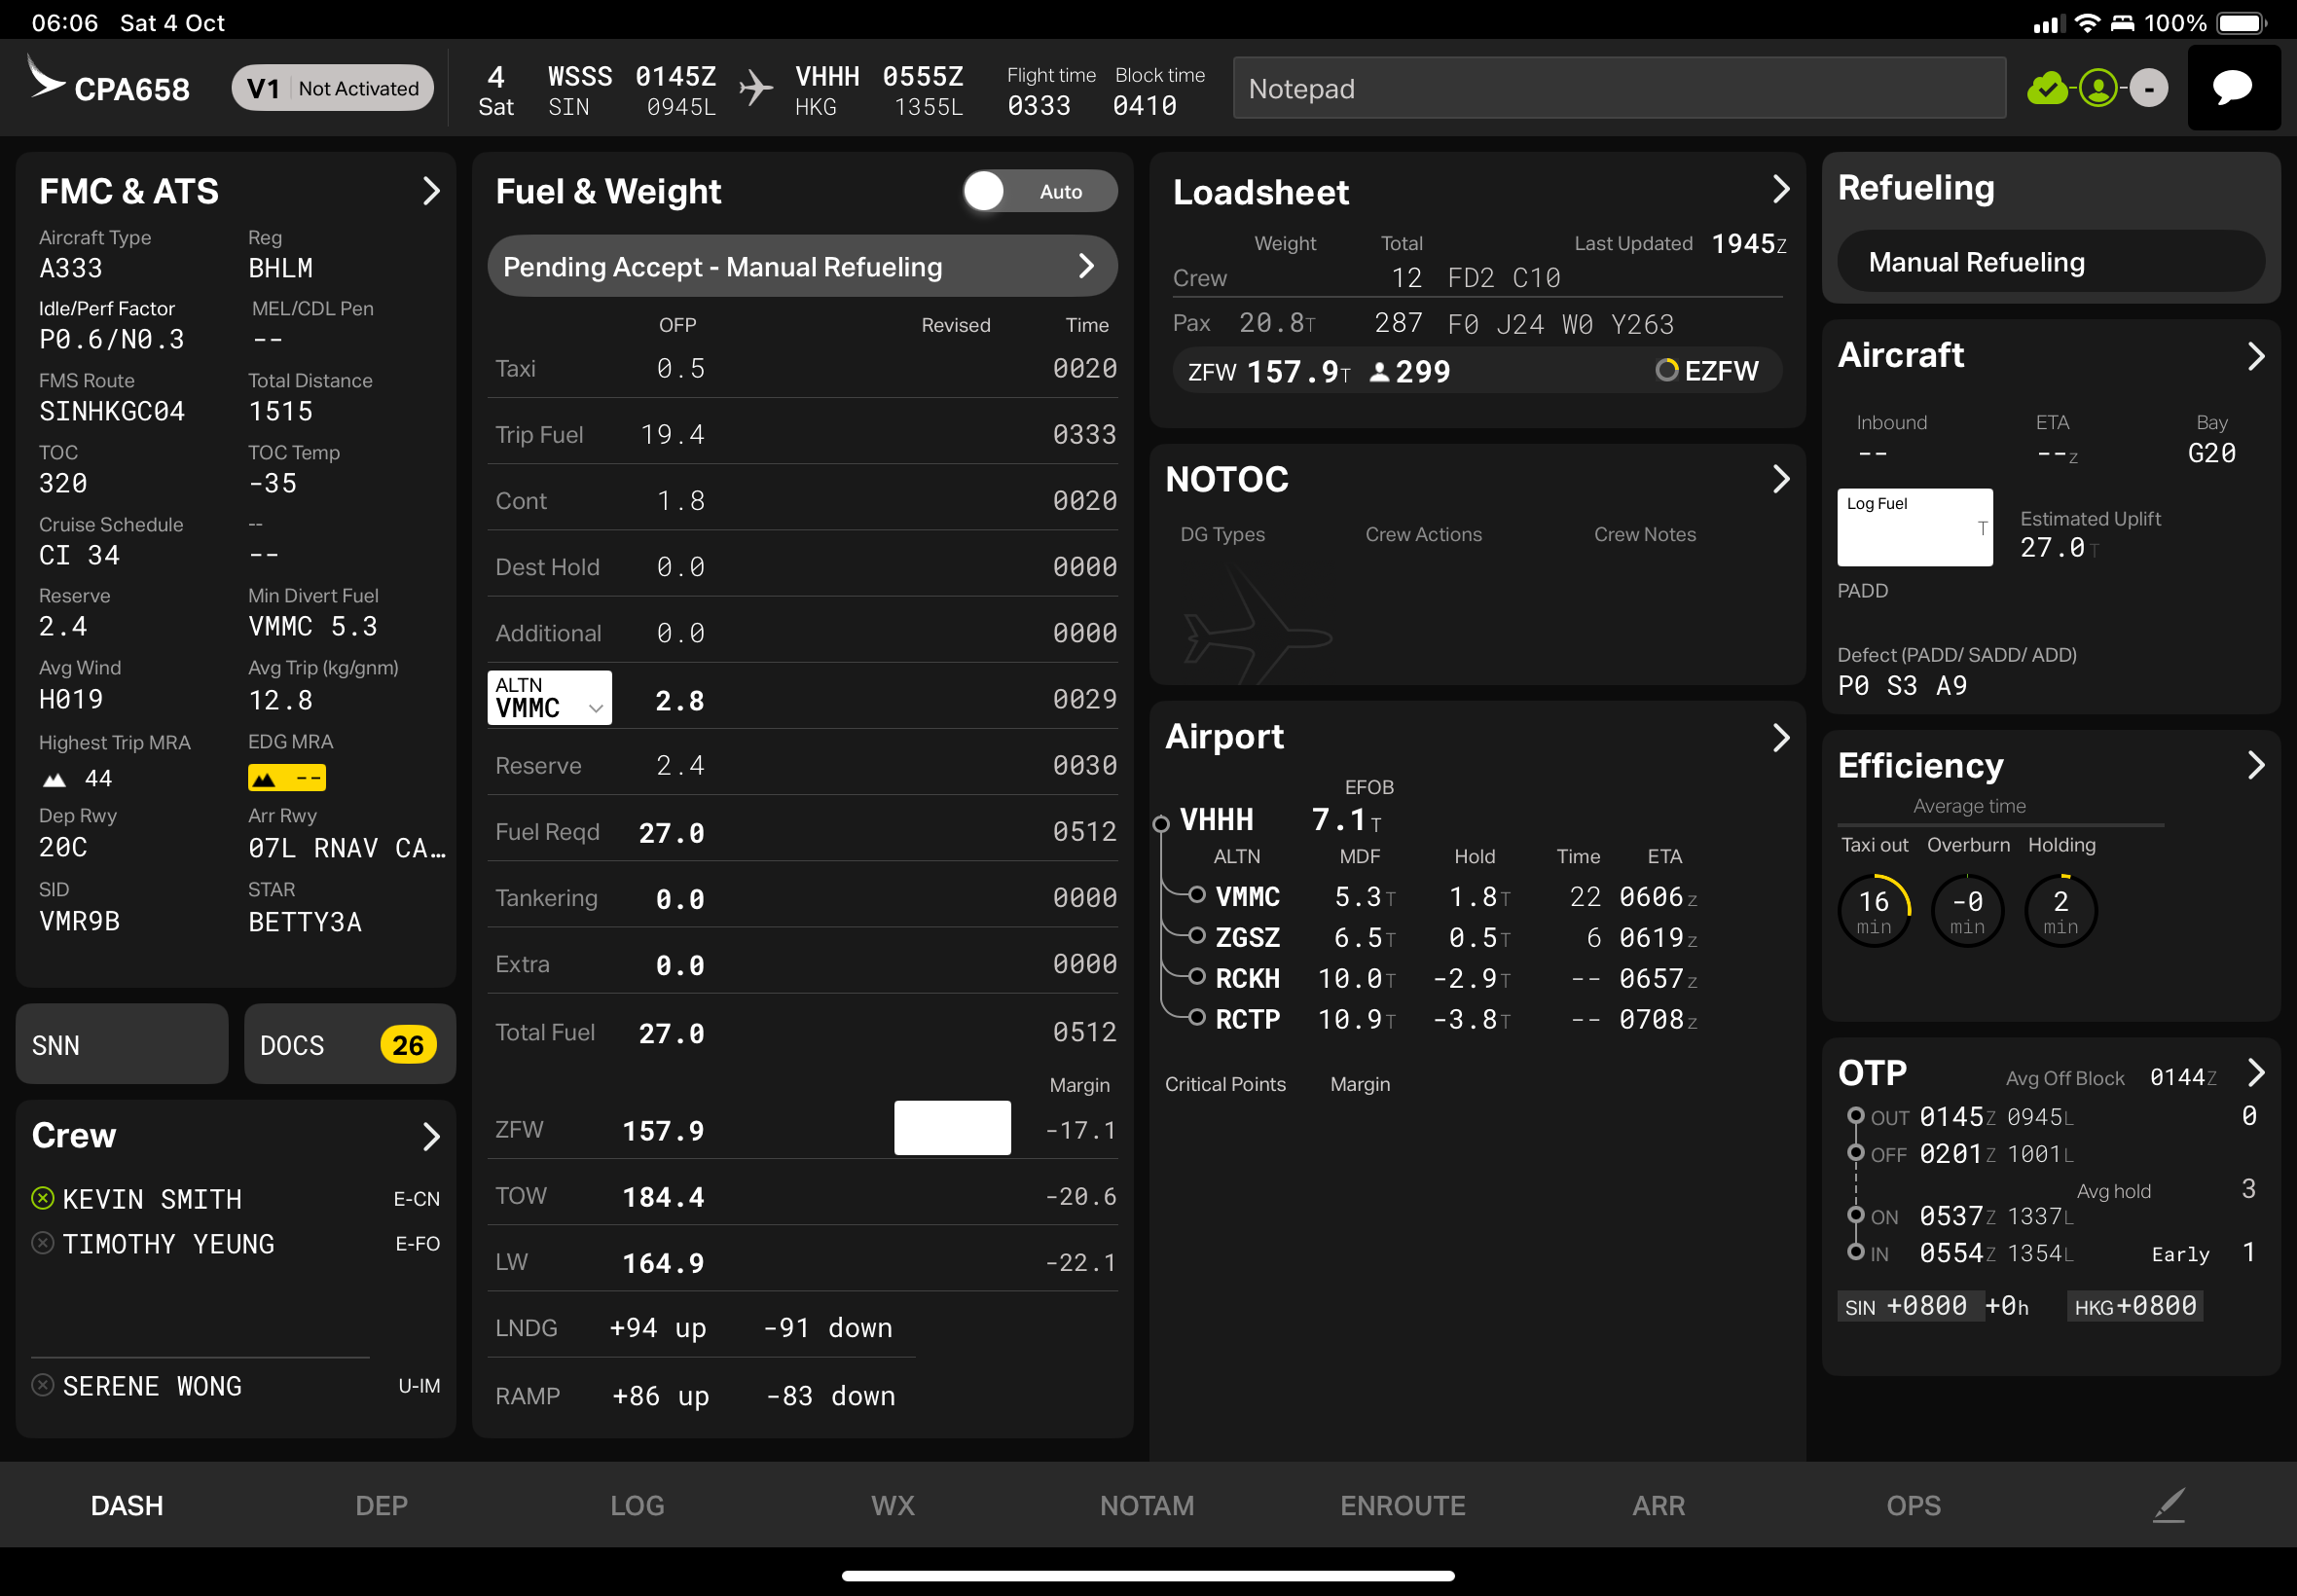
Task: Tap the V1 Not Activated status pill
Action: (x=333, y=88)
